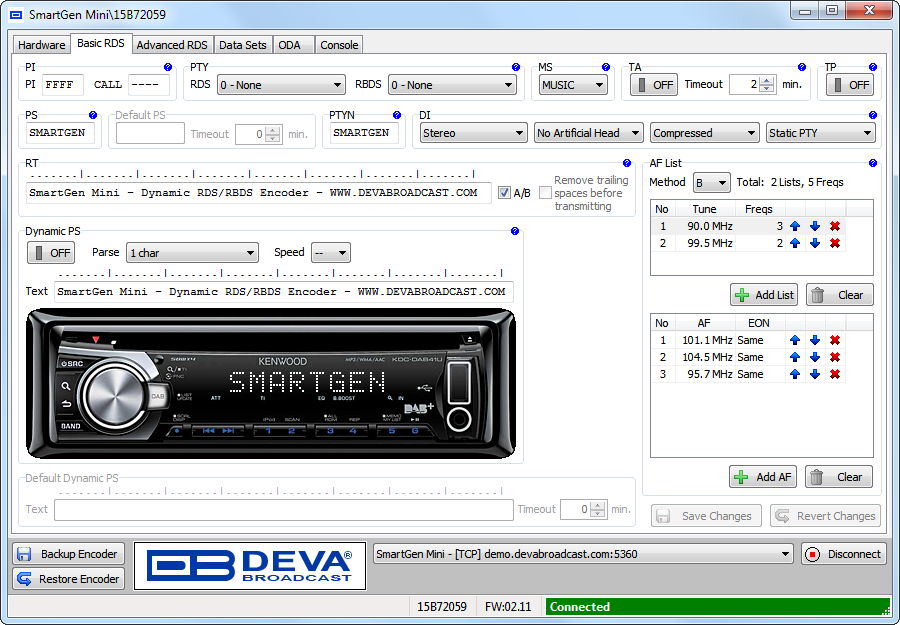Remove the 95.7 MHz AF entry
The height and width of the screenshot is (625, 900).
(834, 374)
